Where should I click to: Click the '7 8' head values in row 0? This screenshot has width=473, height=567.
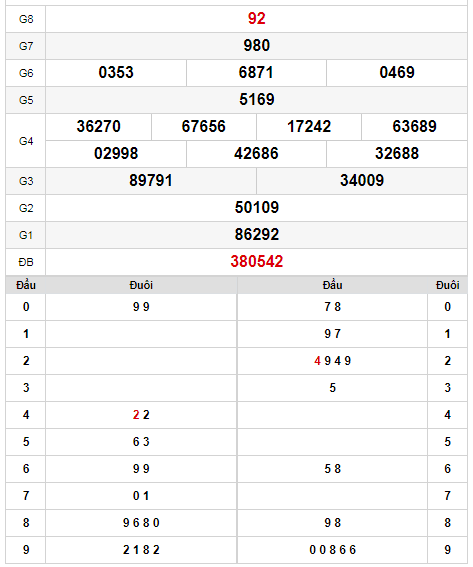point(332,307)
